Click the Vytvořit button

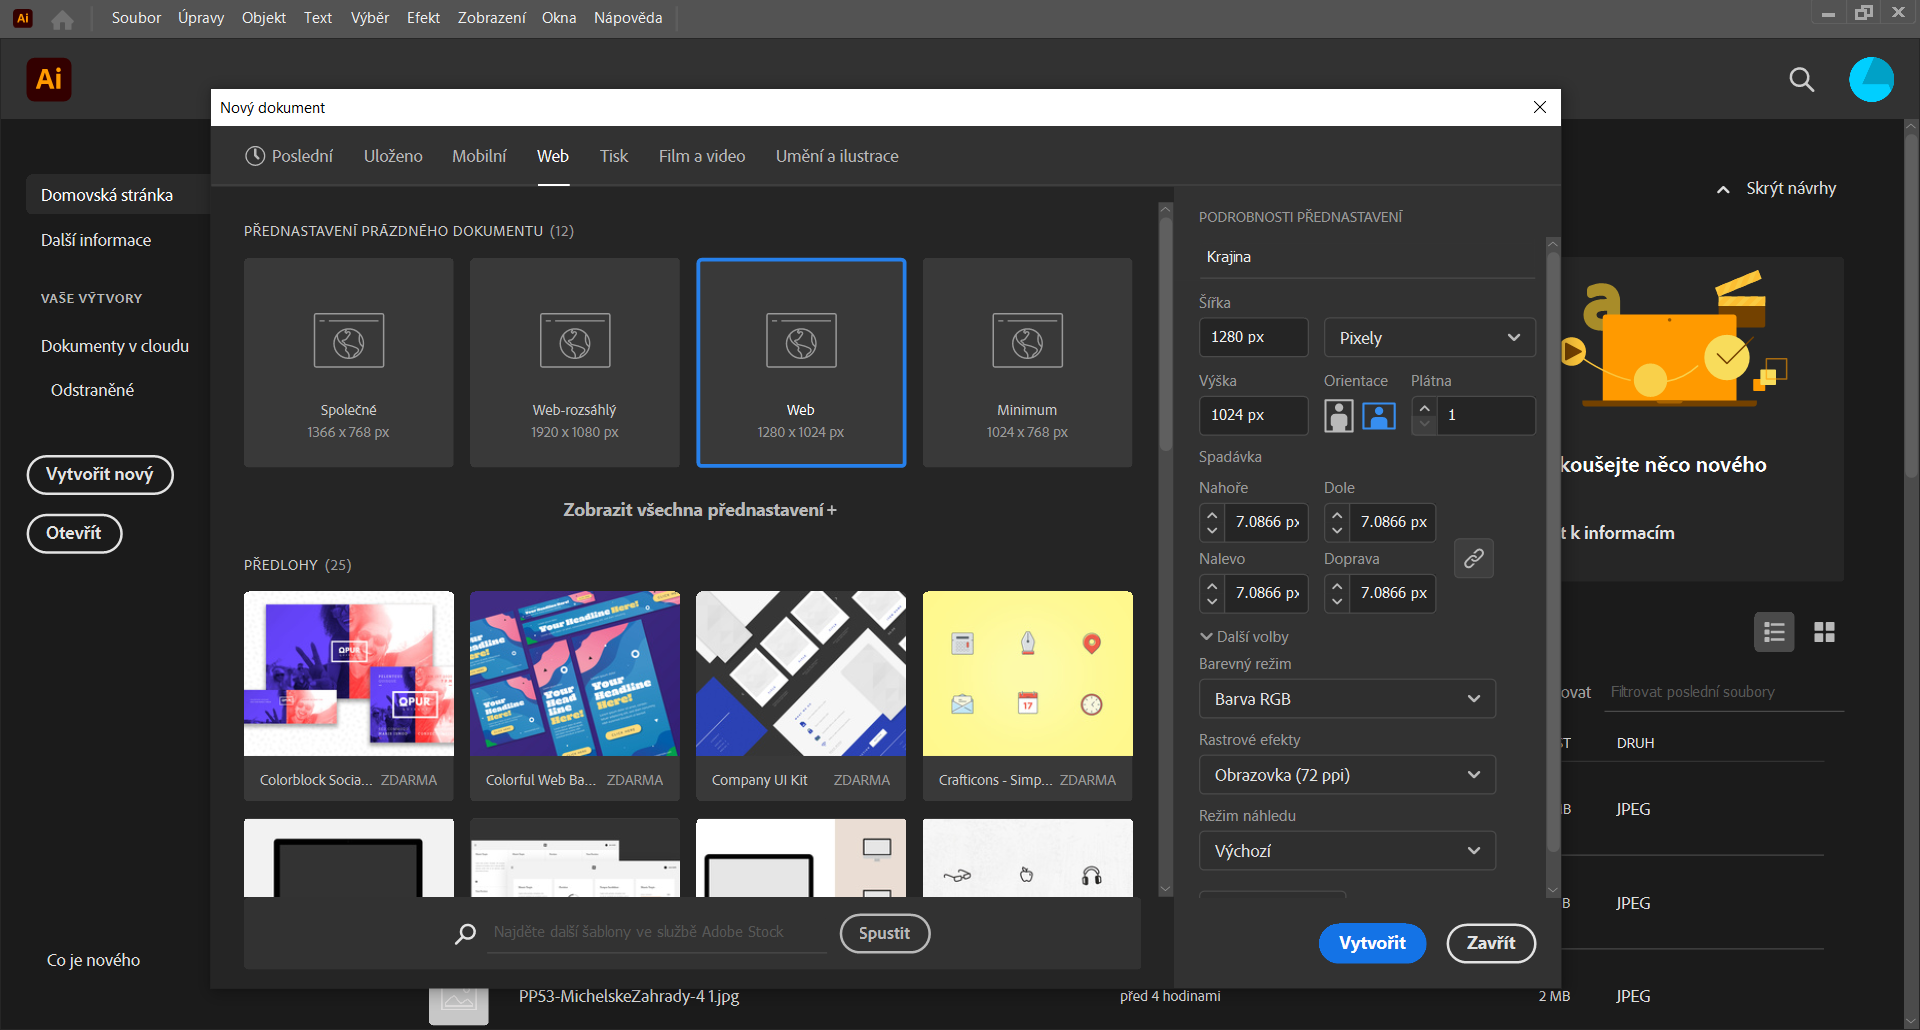click(1371, 943)
